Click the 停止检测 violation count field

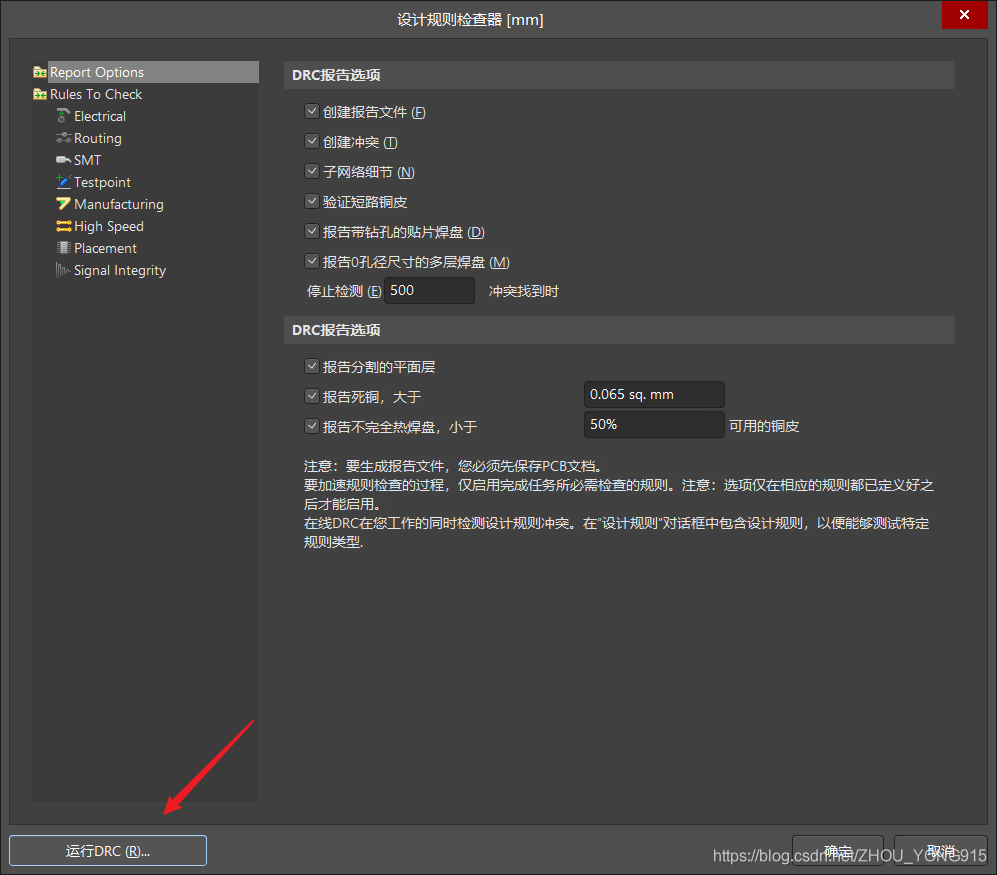click(x=429, y=290)
